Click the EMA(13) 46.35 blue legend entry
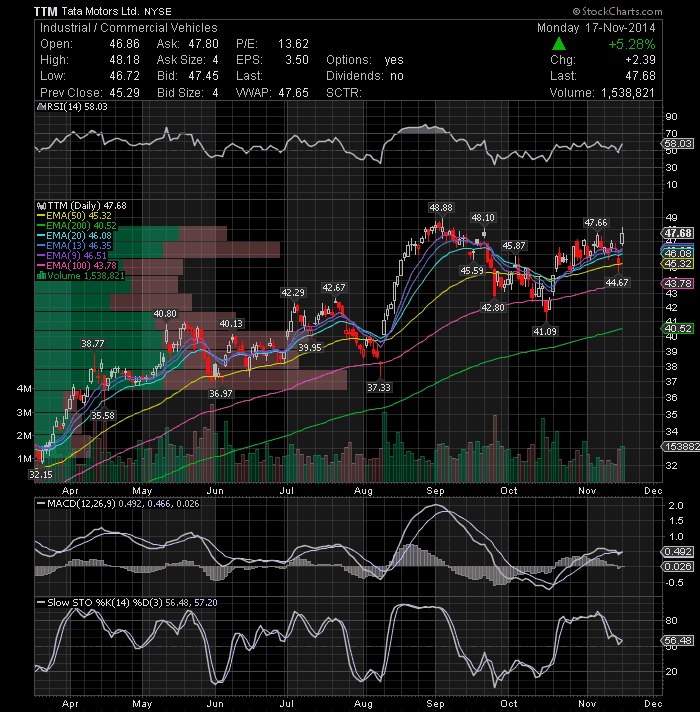This screenshot has height=712, width=700. pos(74,246)
